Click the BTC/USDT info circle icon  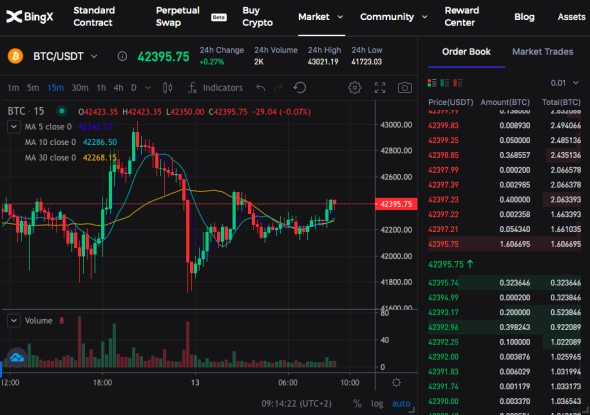pyautogui.click(x=122, y=56)
